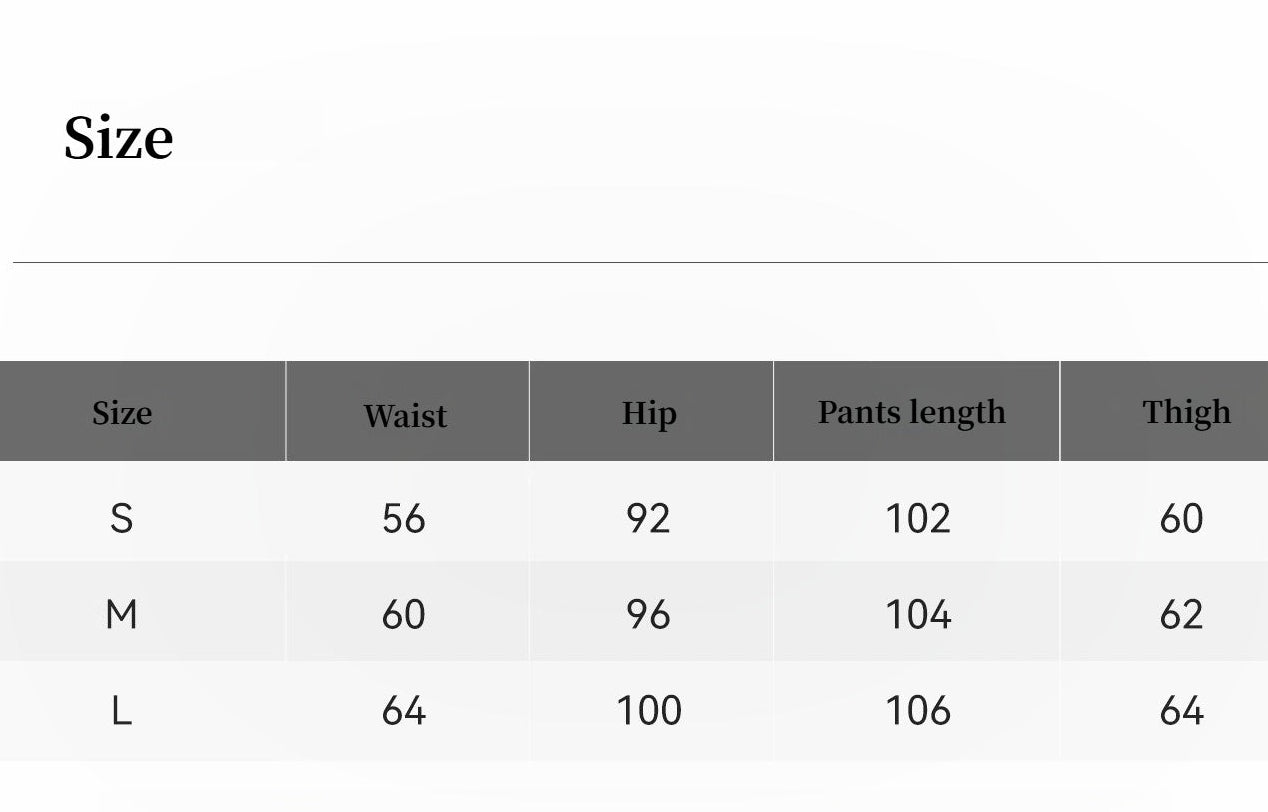The width and height of the screenshot is (1268, 812).
Task: Select thigh value 62 in M row
Action: click(x=1181, y=615)
